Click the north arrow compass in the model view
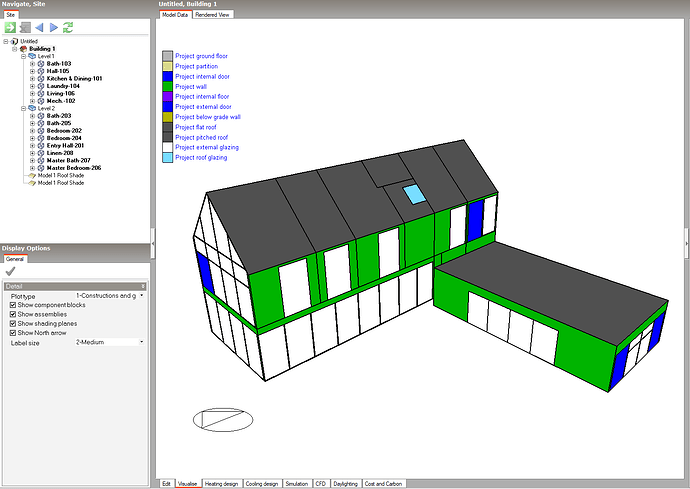 click(x=223, y=419)
